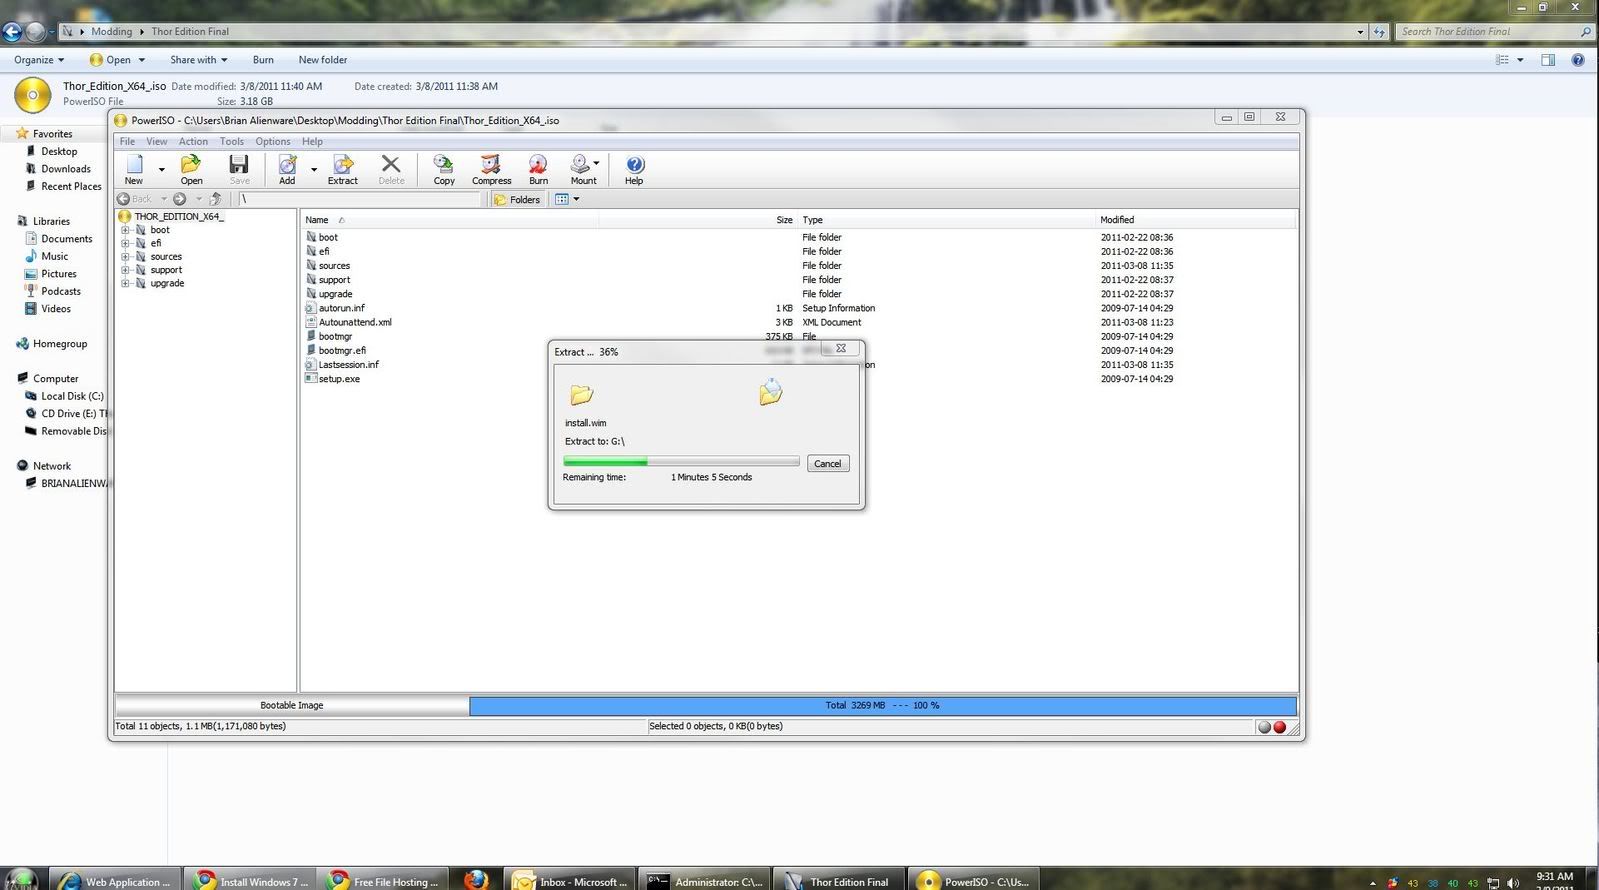Open Local Disk (C:) in Explorer sidebar
1599x890 pixels.
[72, 396]
